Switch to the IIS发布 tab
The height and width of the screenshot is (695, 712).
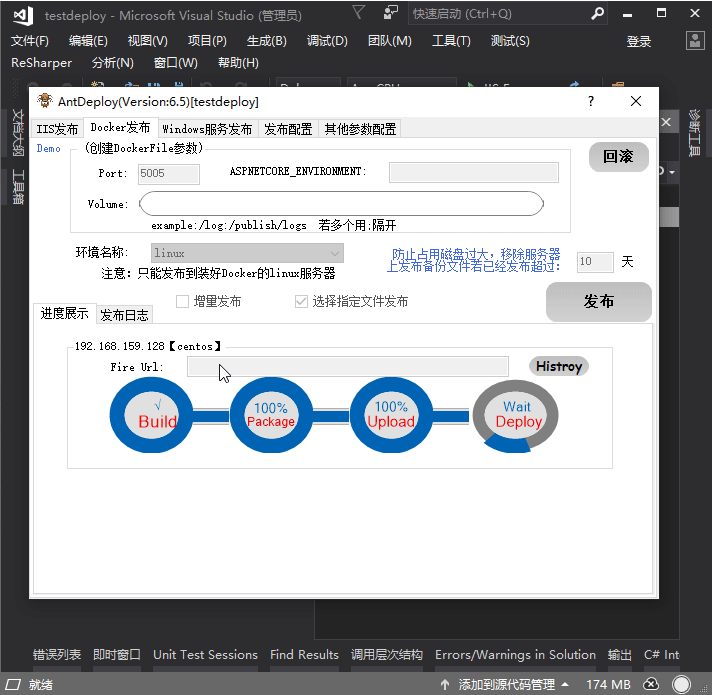(x=57, y=129)
